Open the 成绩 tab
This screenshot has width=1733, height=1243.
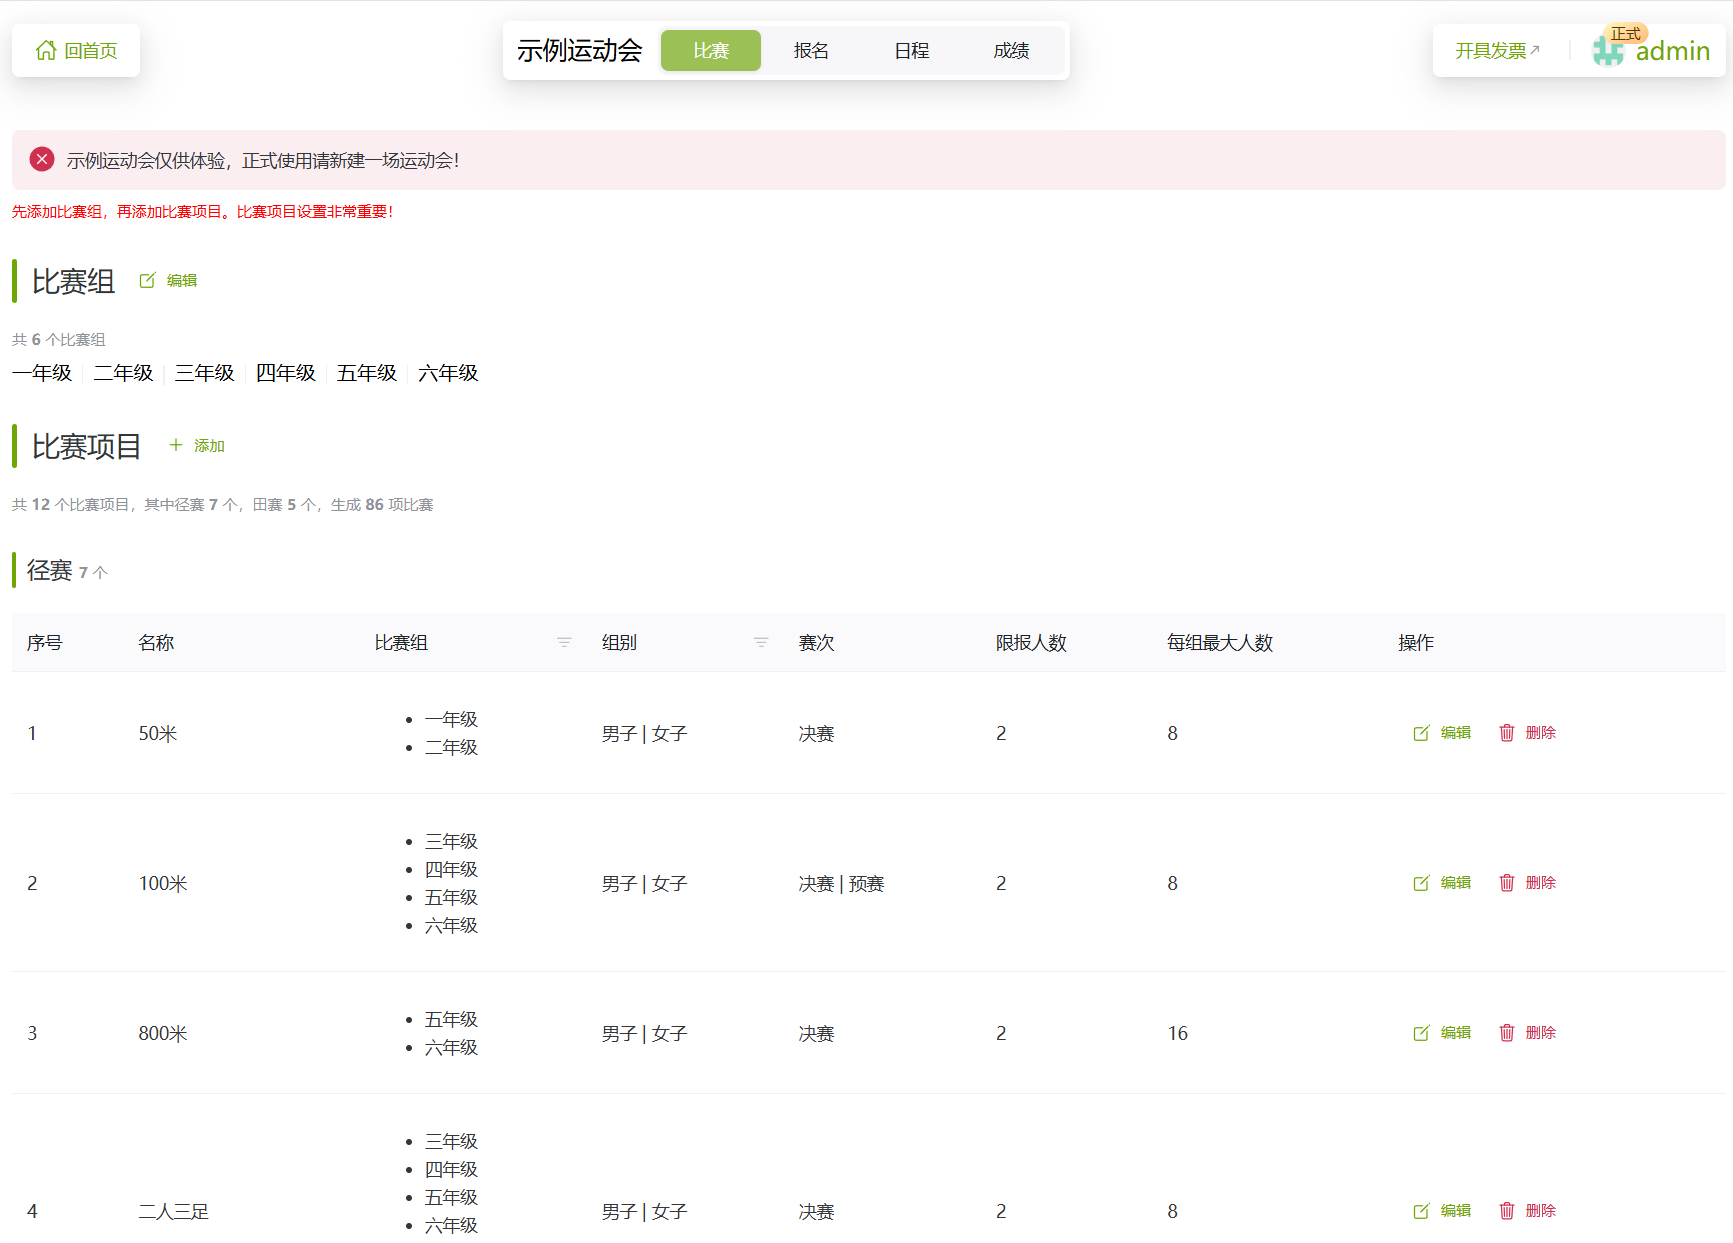(1011, 50)
